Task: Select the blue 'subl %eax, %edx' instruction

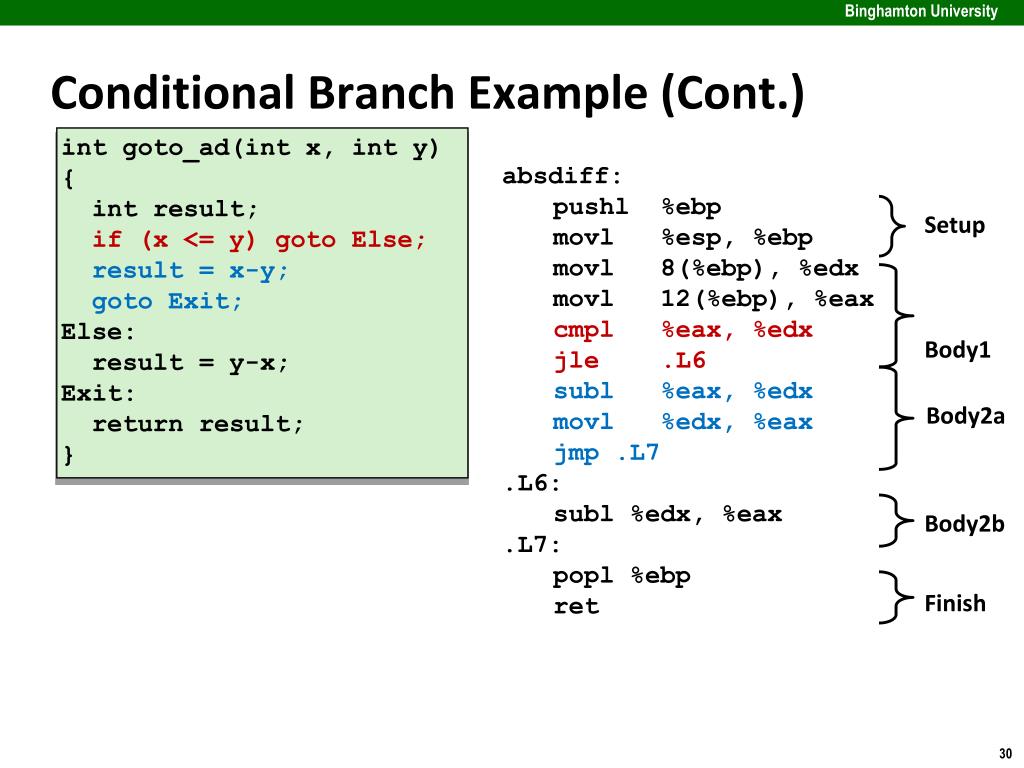Action: point(682,392)
